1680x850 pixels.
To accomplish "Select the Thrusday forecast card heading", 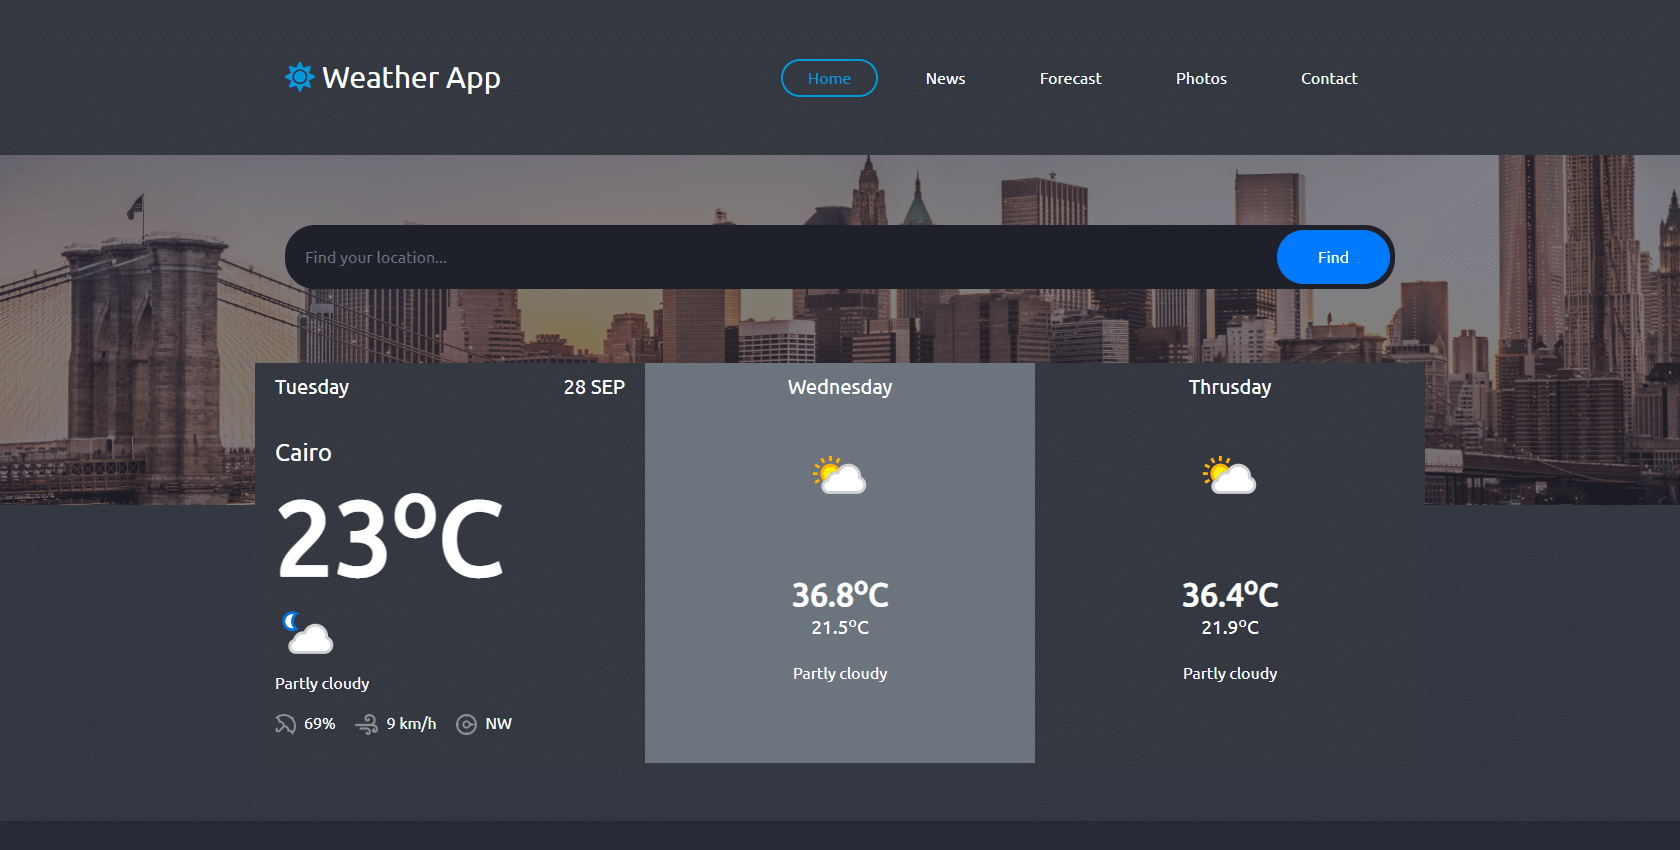I will coord(1230,387).
